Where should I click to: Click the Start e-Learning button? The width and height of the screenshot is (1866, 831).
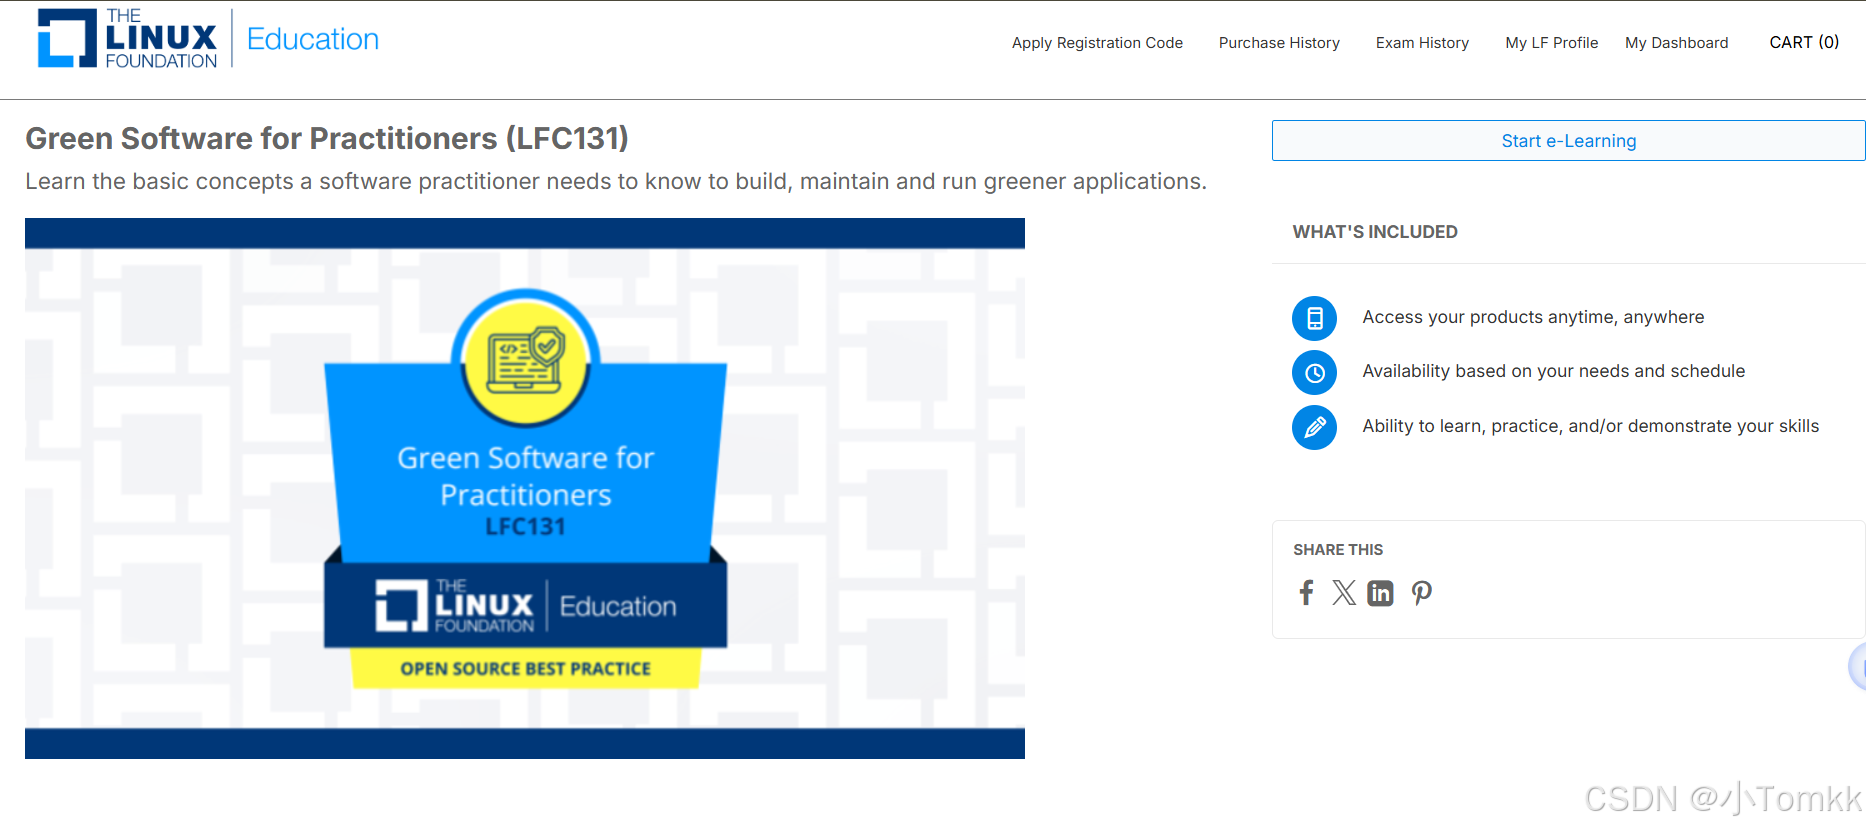click(1568, 141)
